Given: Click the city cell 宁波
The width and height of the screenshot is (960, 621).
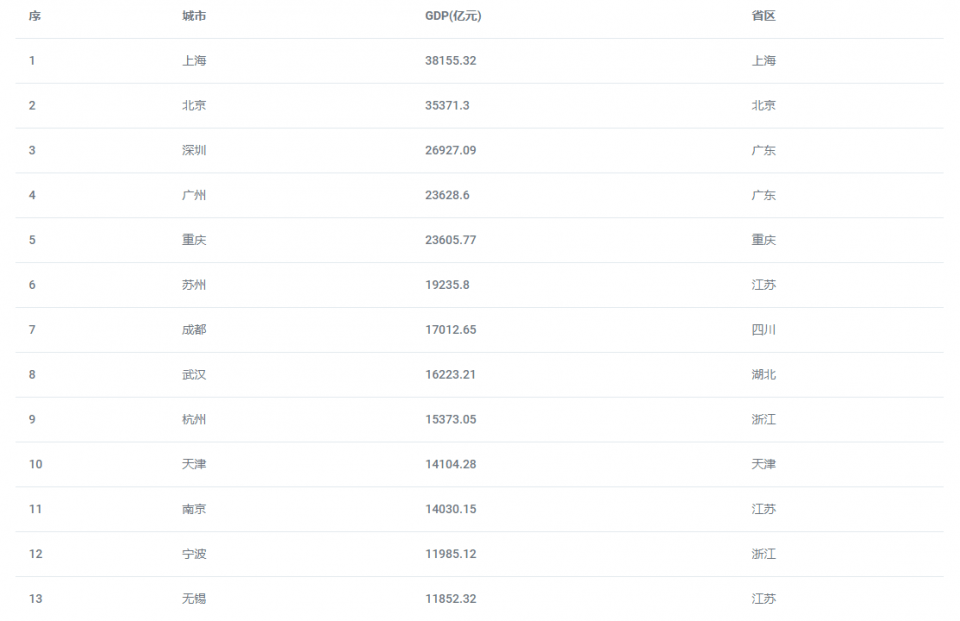Looking at the screenshot, I should [x=193, y=554].
